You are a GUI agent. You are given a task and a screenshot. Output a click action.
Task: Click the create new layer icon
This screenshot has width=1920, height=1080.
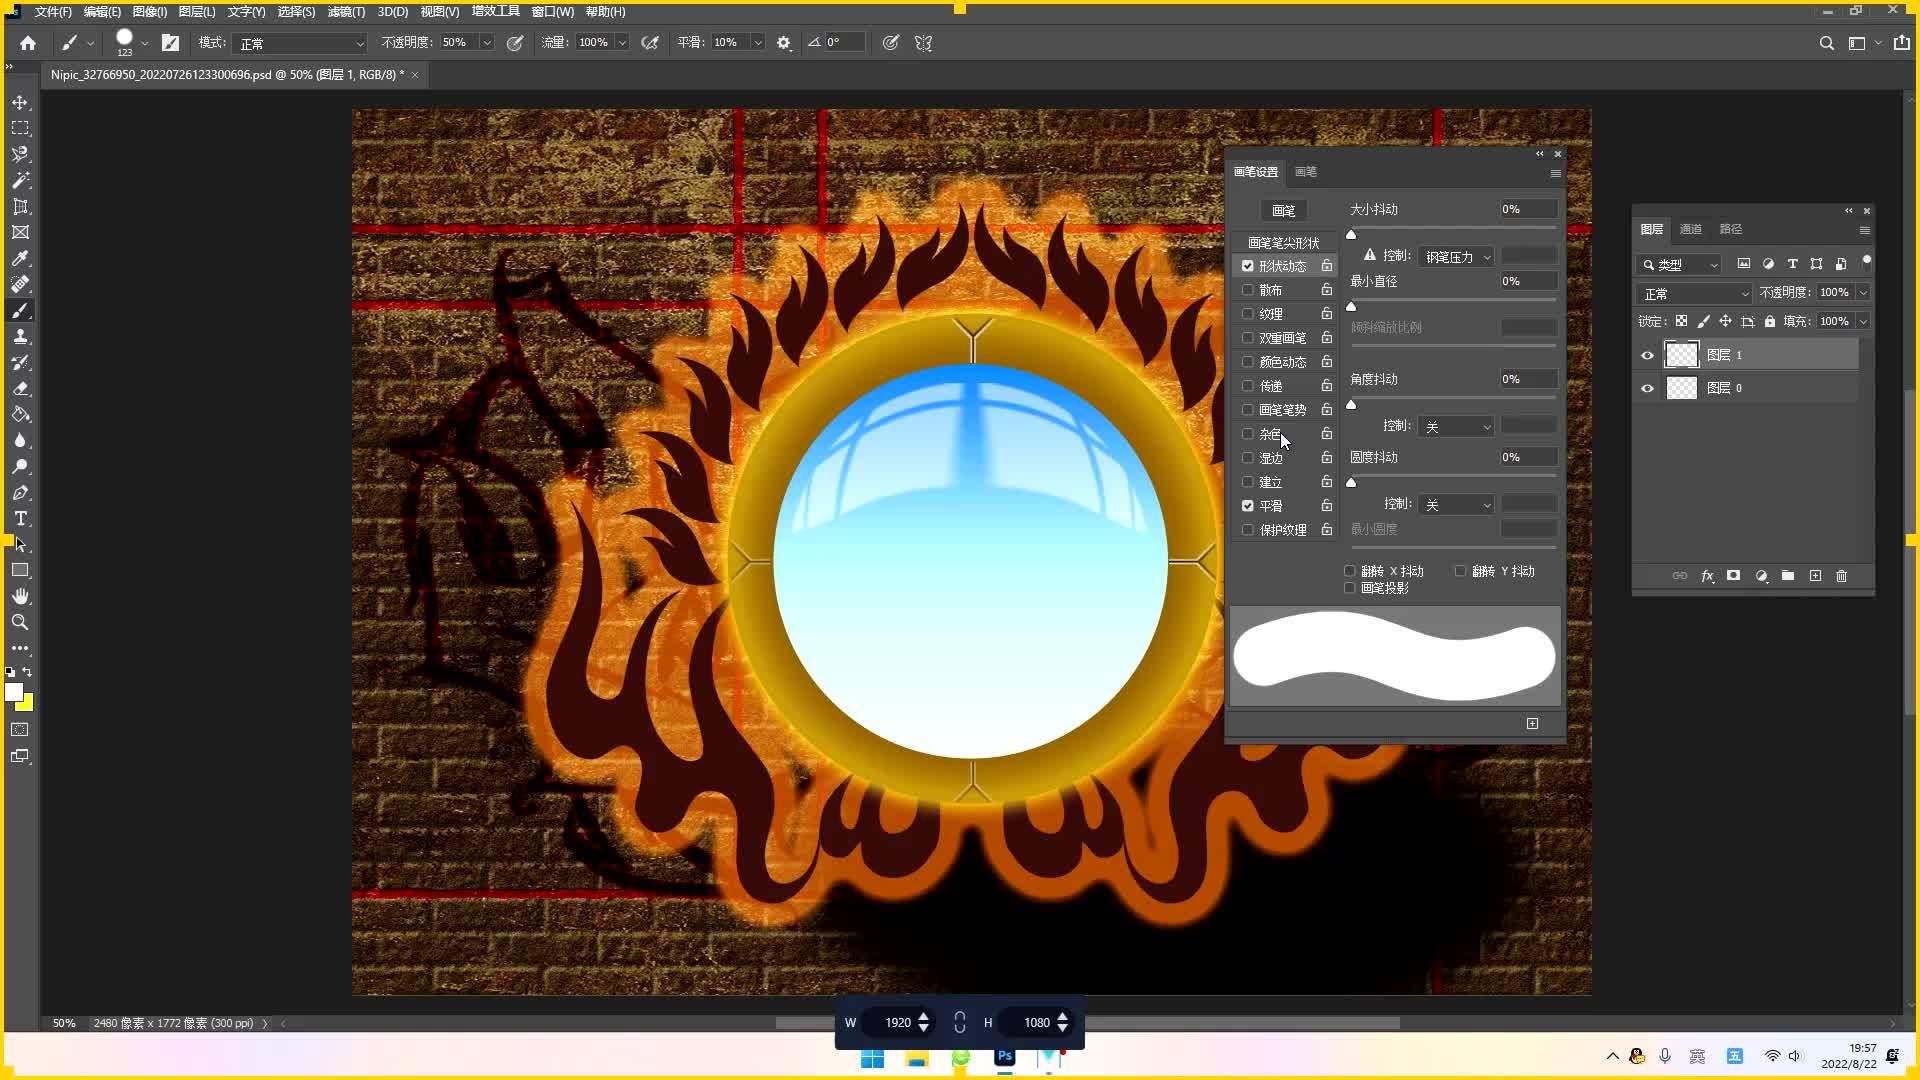[x=1815, y=576]
